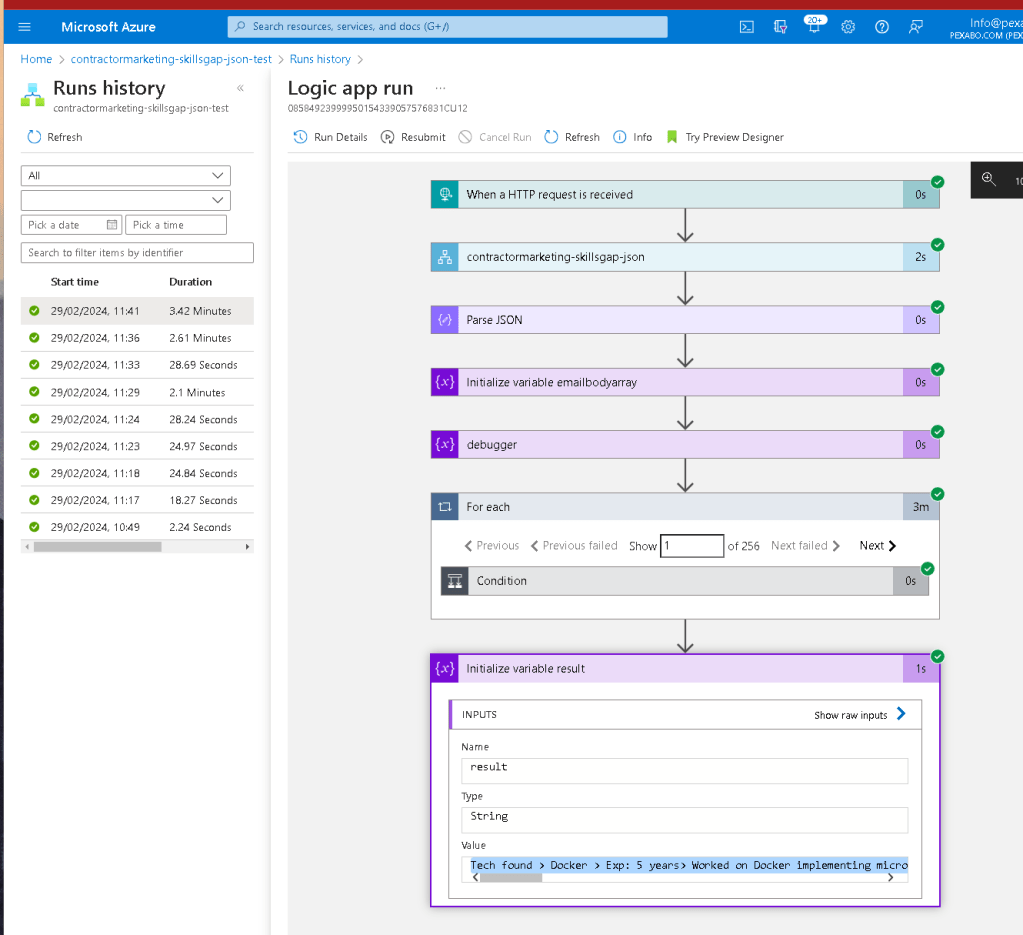Refresh the logic app run view
The width and height of the screenshot is (1023, 935).
[572, 137]
